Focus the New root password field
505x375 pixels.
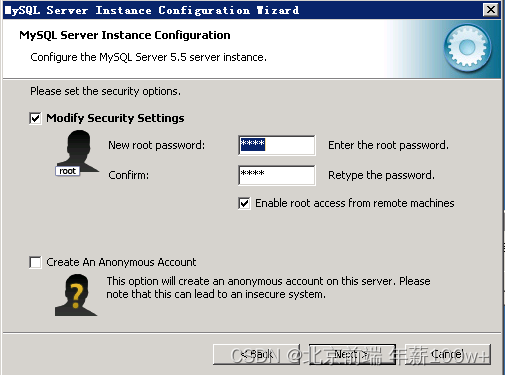point(277,145)
